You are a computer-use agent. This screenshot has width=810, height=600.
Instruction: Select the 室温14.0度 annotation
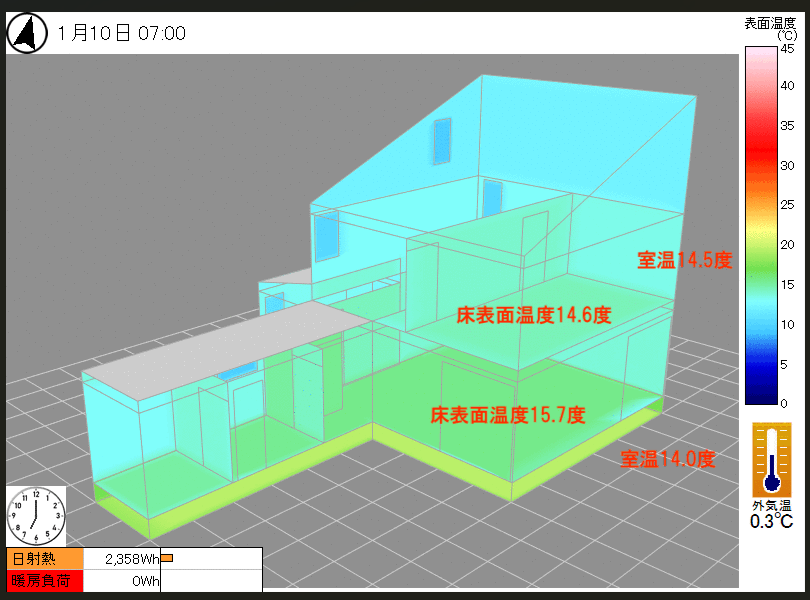(x=668, y=459)
